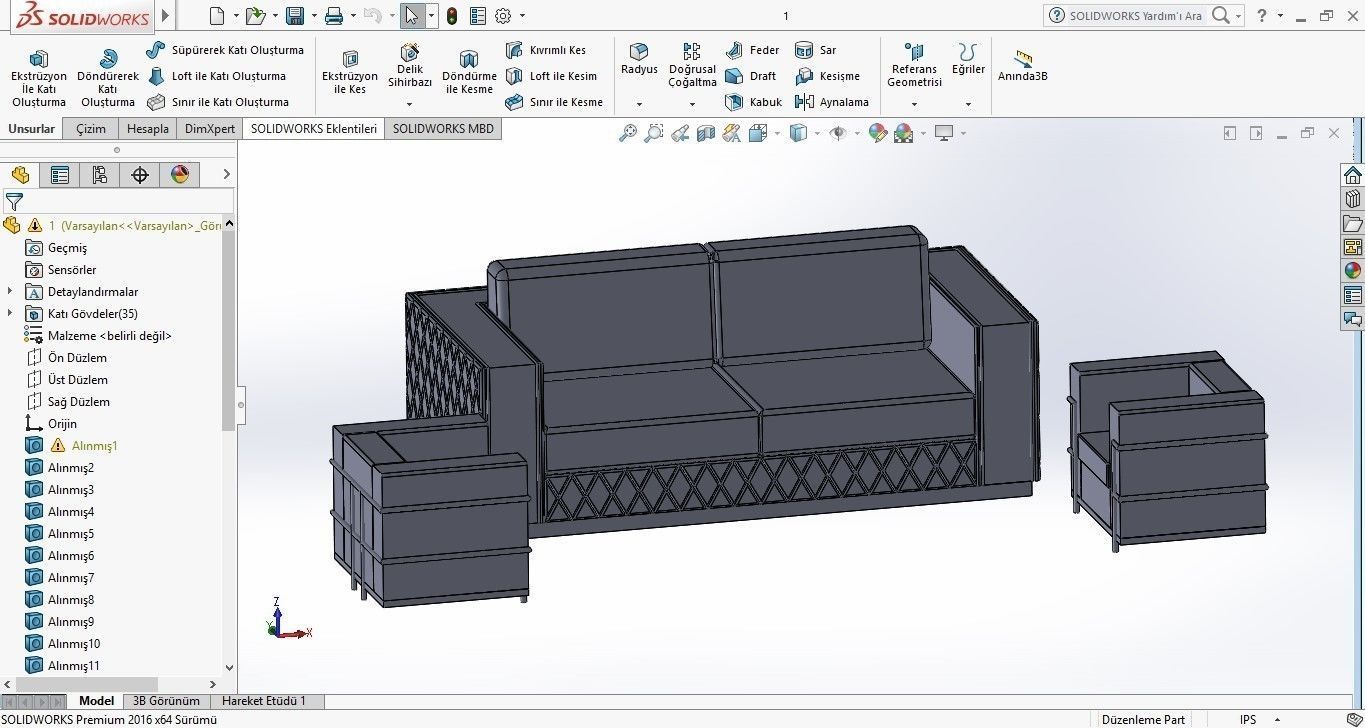The image size is (1365, 728).
Task: Open the DisplayManager color-ball tab
Action: click(x=180, y=175)
